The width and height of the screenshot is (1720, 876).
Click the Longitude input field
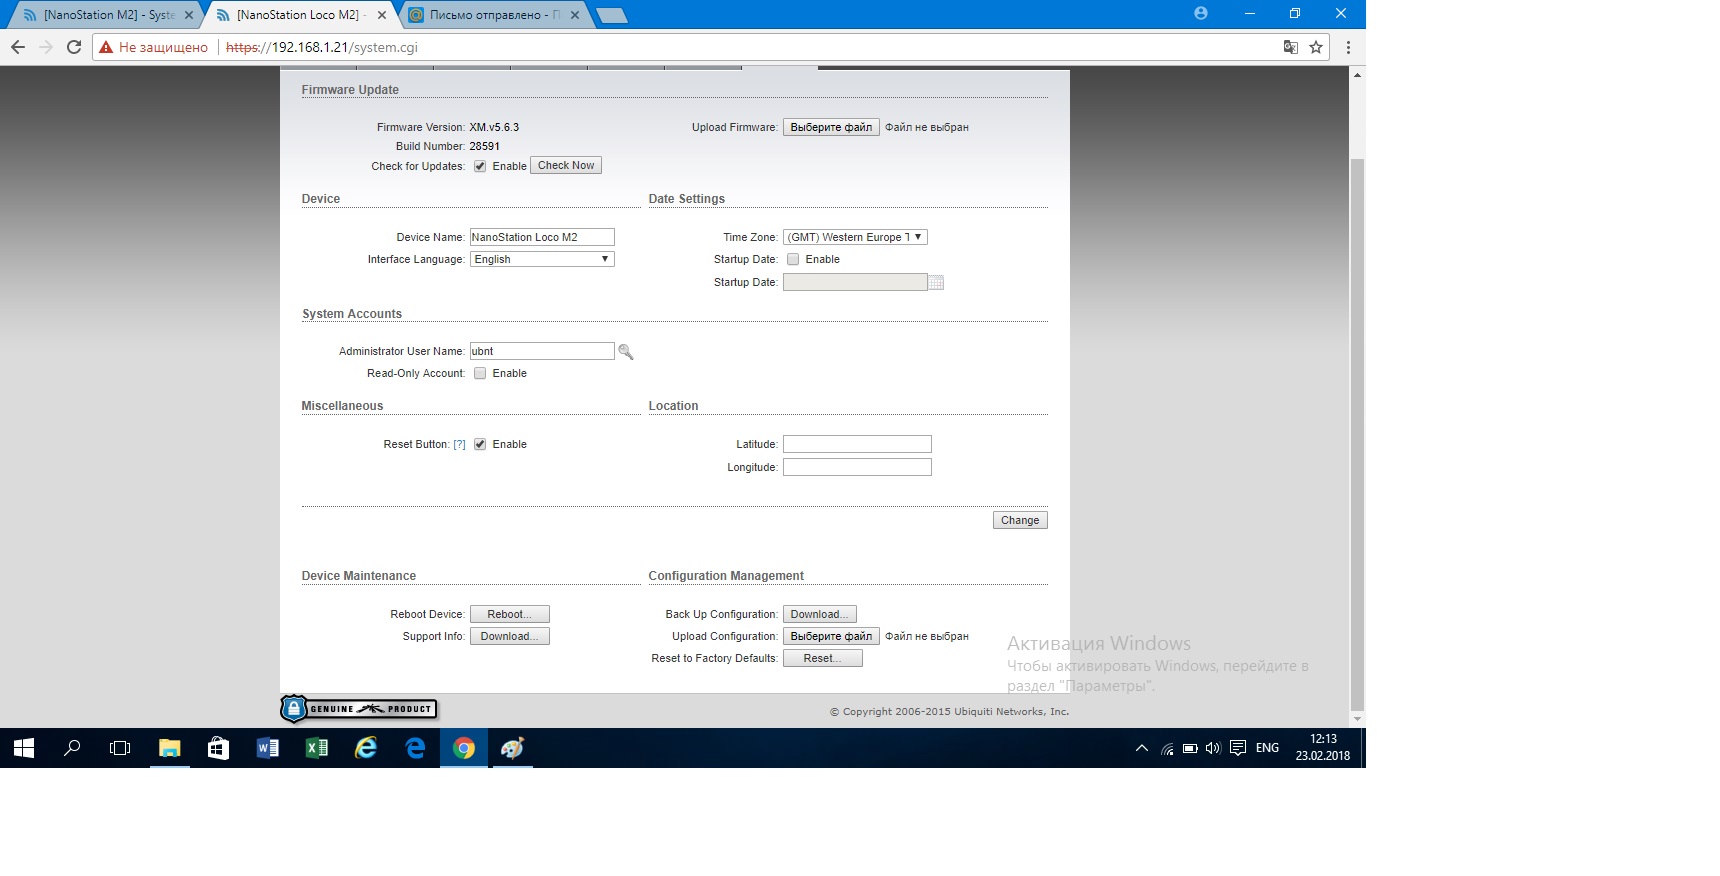(857, 467)
